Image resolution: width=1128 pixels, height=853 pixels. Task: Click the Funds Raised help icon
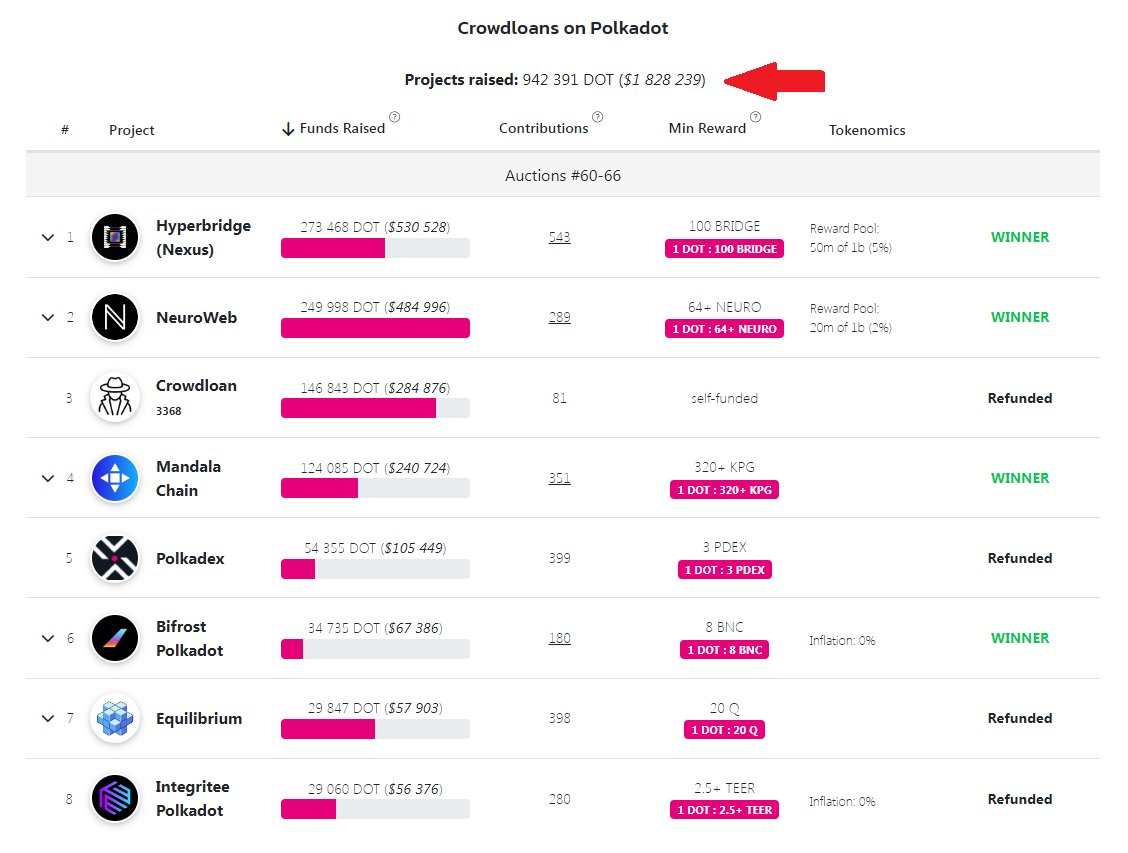pyautogui.click(x=395, y=117)
